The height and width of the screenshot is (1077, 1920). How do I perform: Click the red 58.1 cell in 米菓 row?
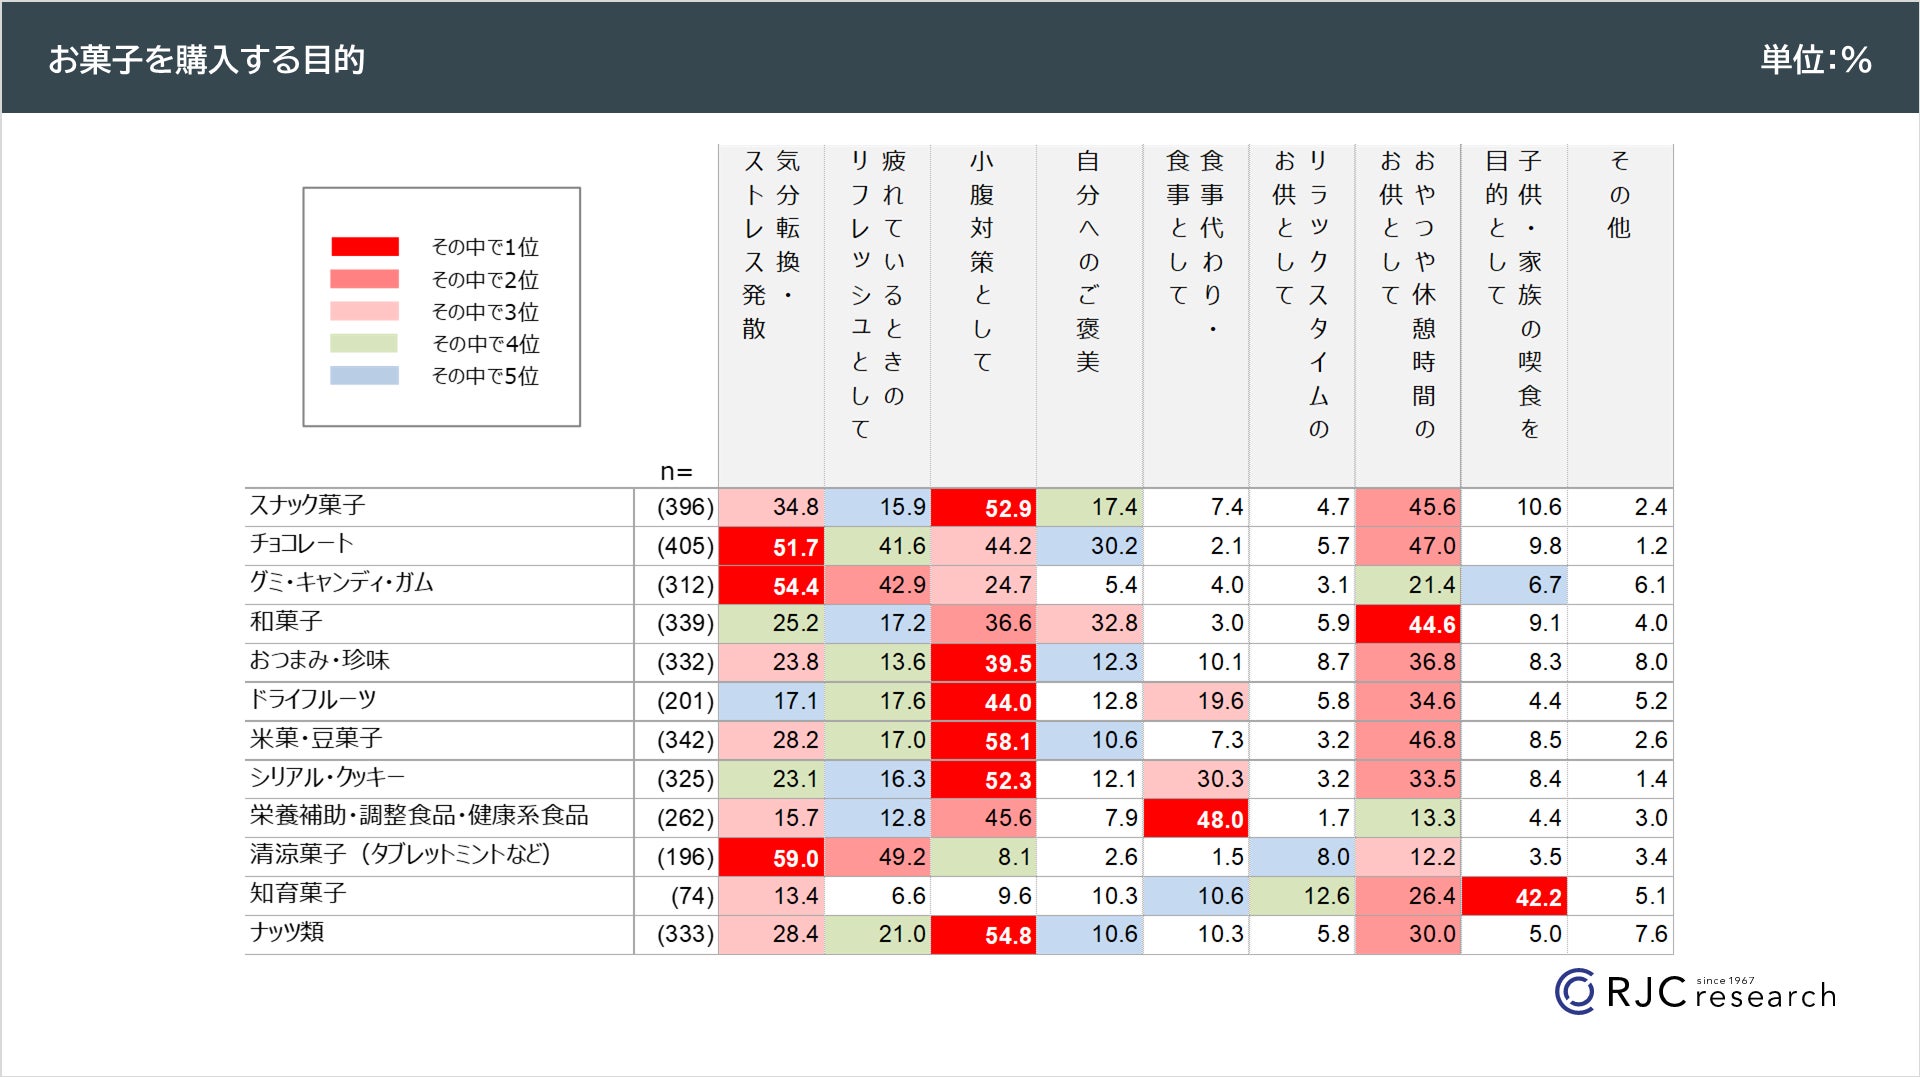(983, 740)
